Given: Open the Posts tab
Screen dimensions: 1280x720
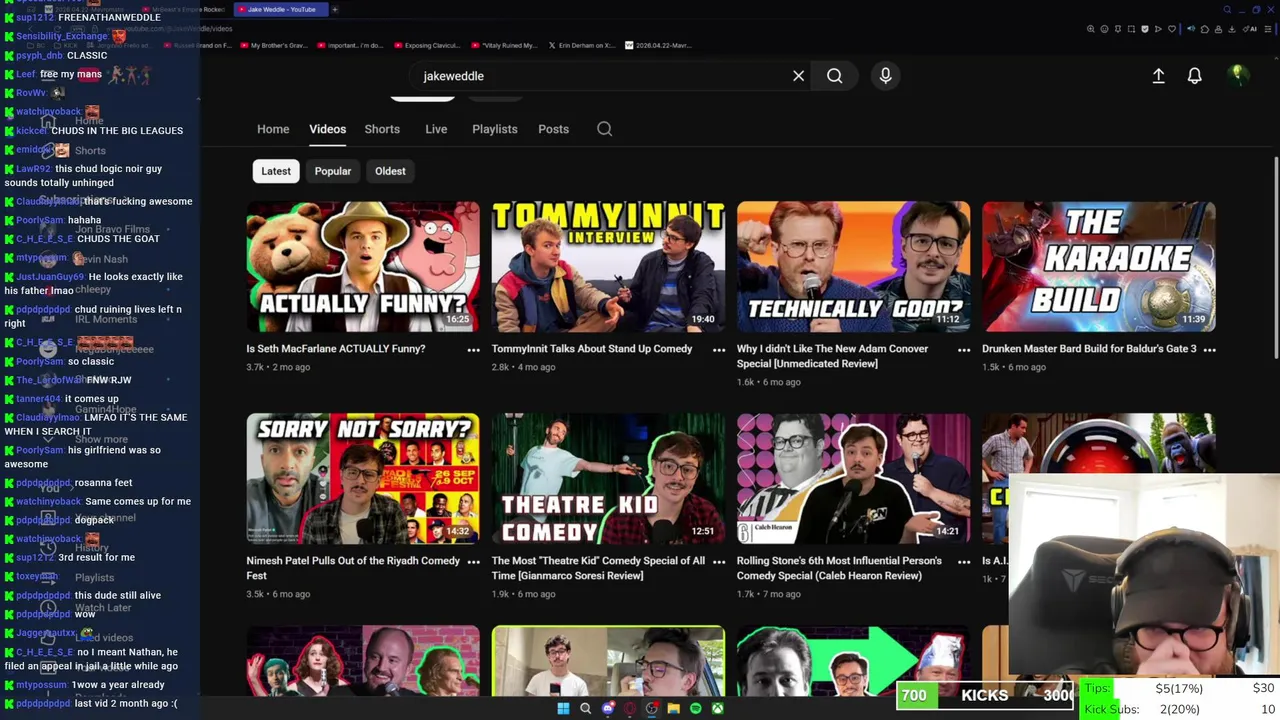Looking at the screenshot, I should coord(553,129).
